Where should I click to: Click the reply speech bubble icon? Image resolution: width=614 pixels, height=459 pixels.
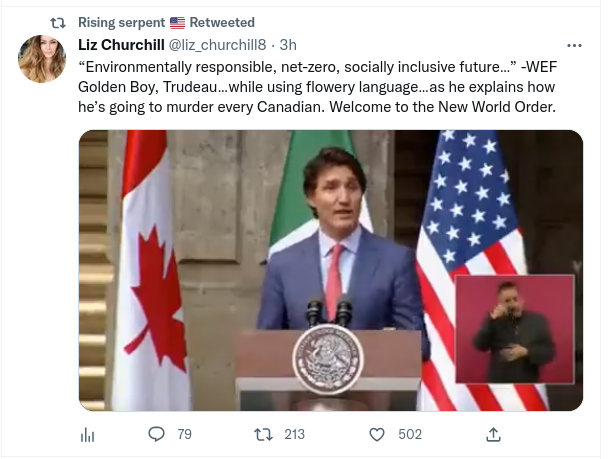tap(156, 434)
